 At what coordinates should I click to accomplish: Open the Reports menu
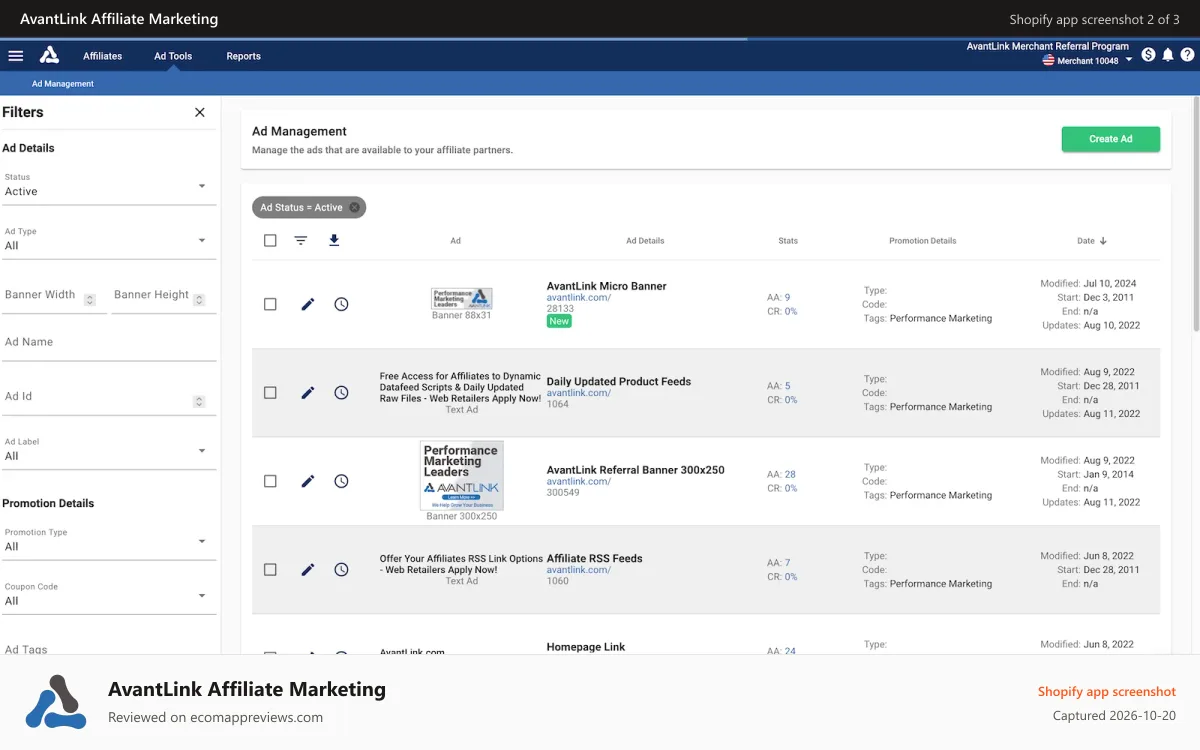pyautogui.click(x=244, y=56)
